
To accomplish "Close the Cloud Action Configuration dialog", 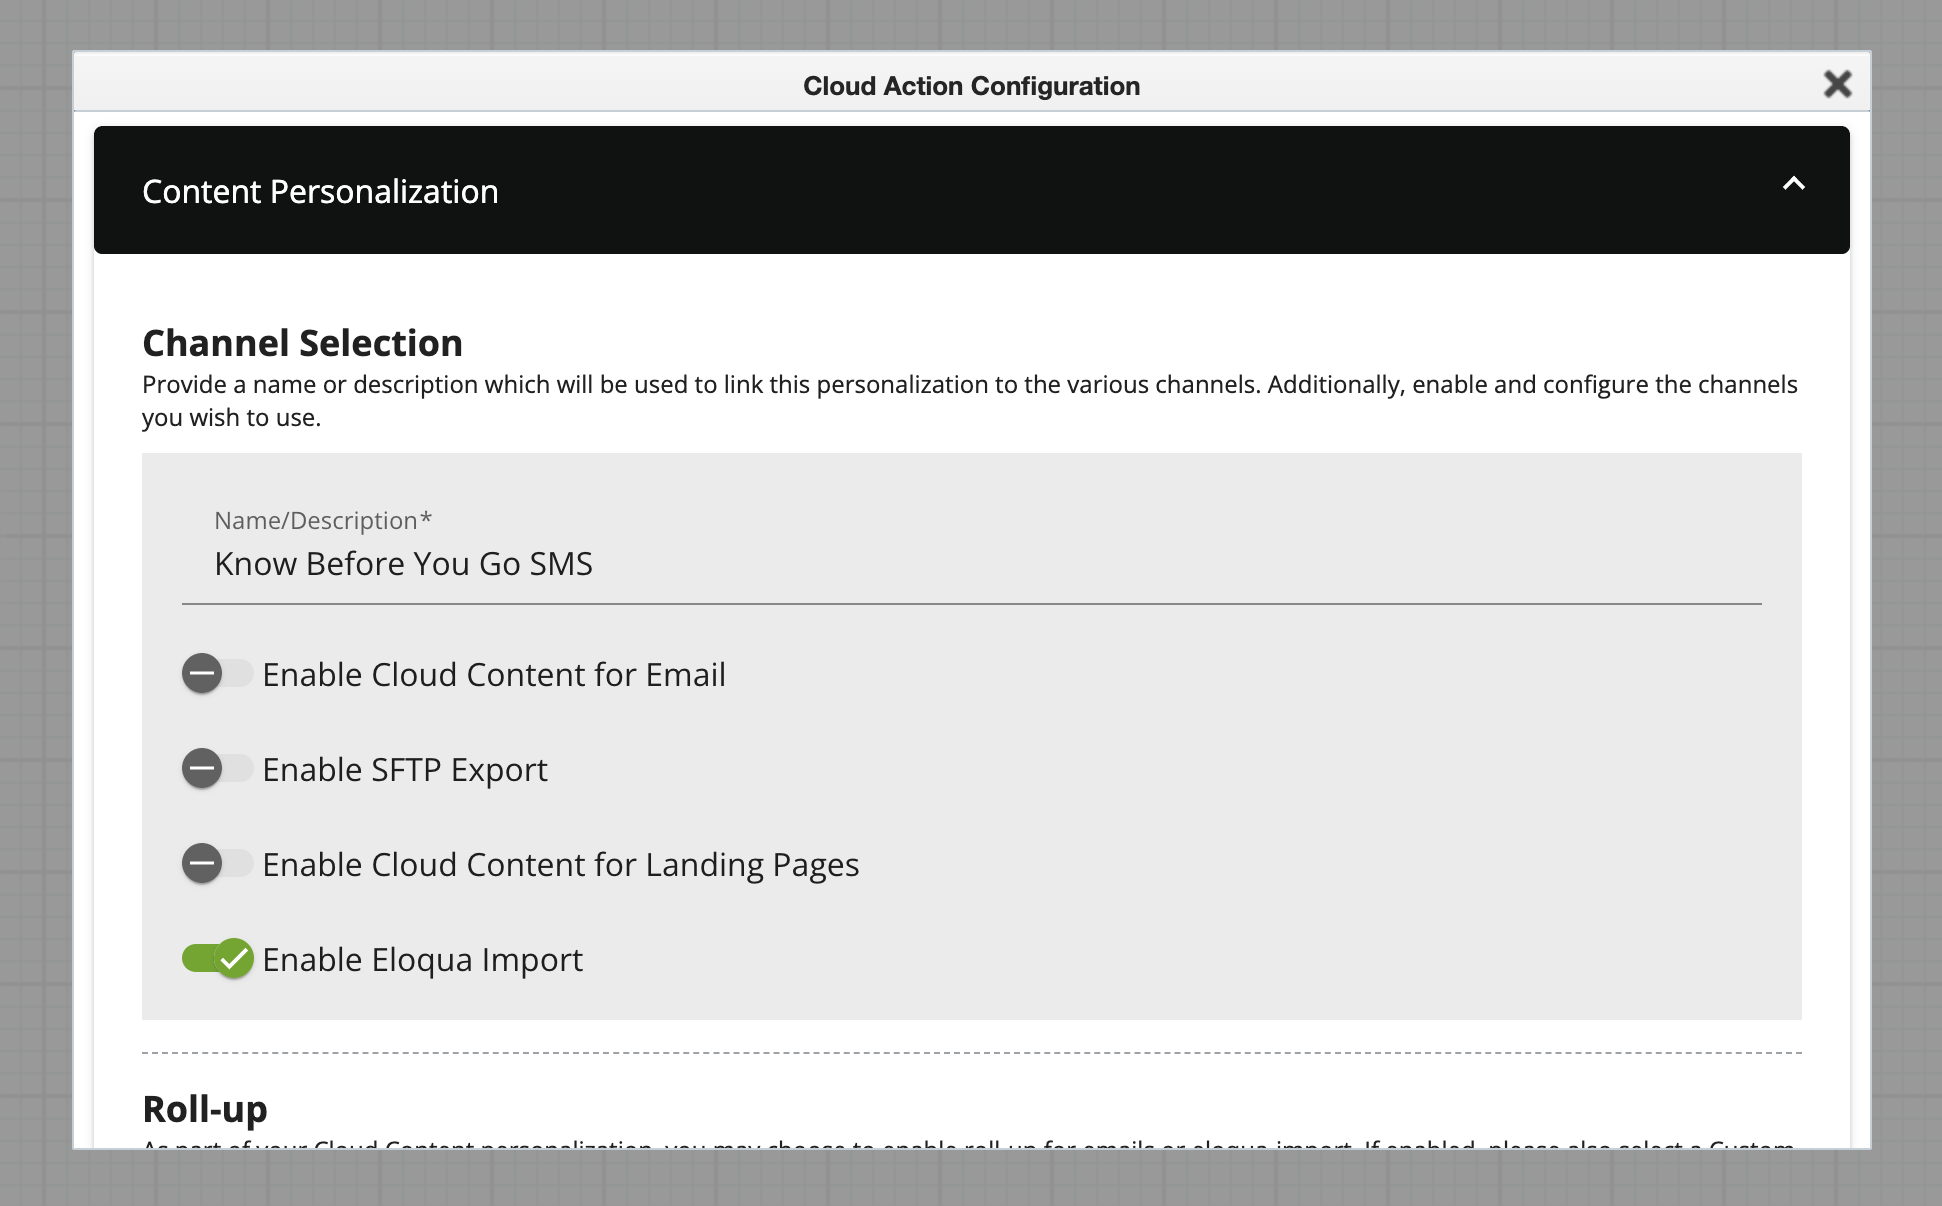I will point(1837,84).
